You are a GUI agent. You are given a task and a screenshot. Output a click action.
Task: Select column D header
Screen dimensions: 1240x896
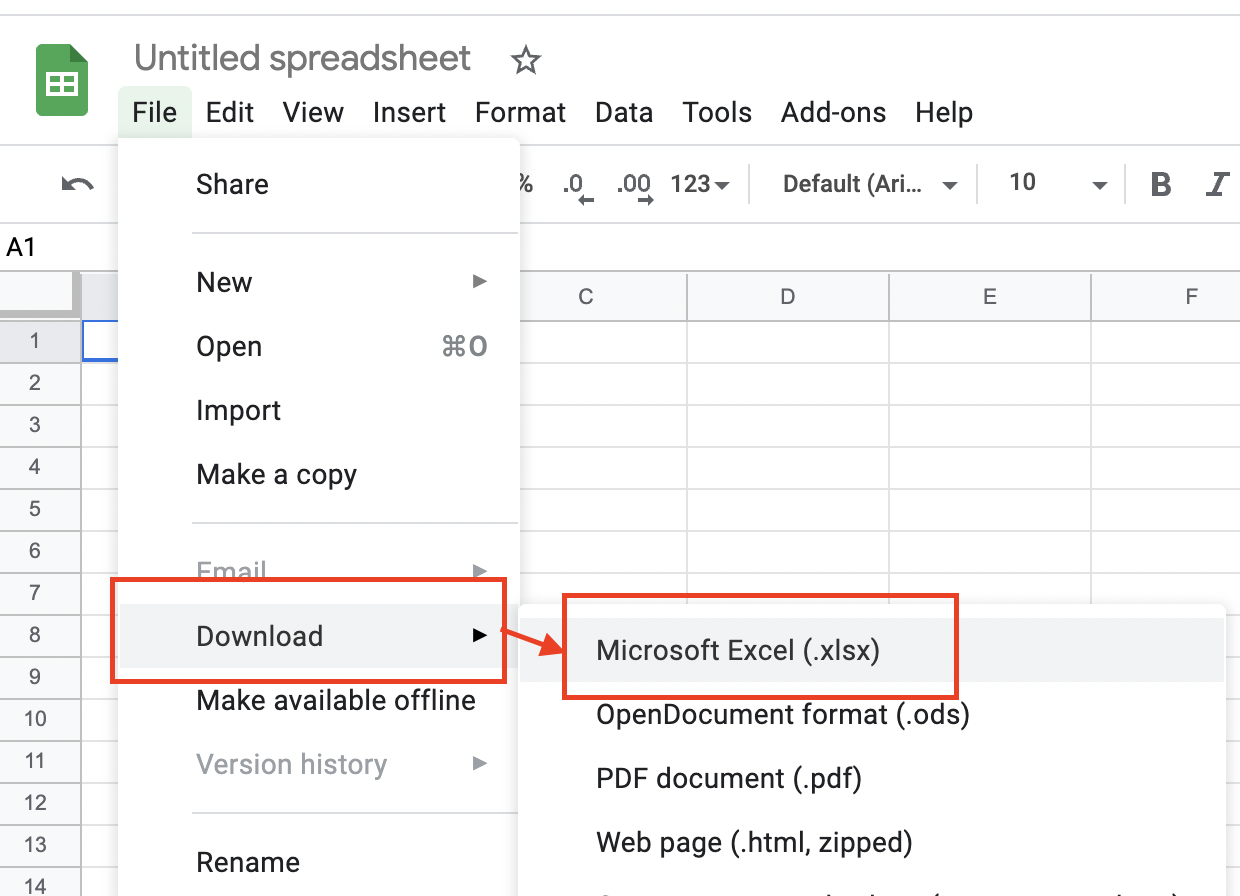788,296
